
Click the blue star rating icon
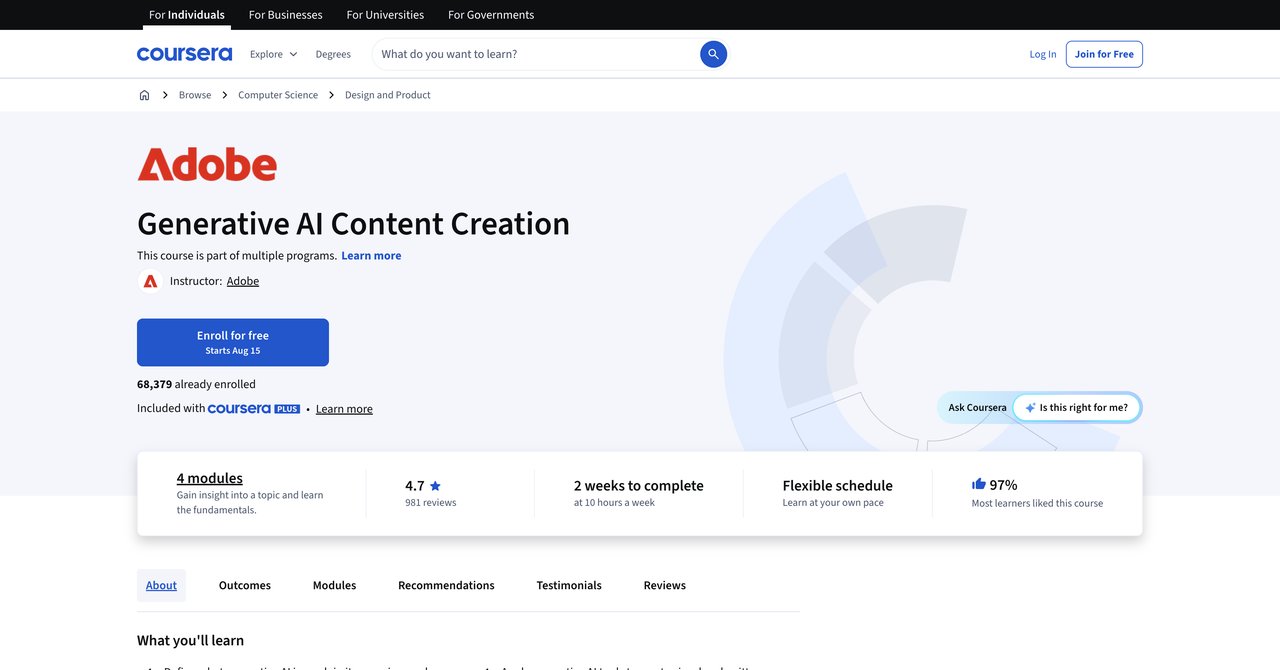[x=435, y=486]
